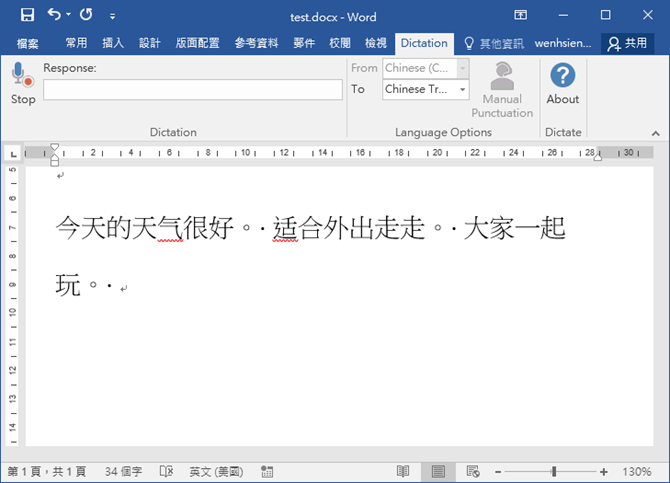
Task: Open Customize Quick Access Toolbar menu
Action: [112, 16]
